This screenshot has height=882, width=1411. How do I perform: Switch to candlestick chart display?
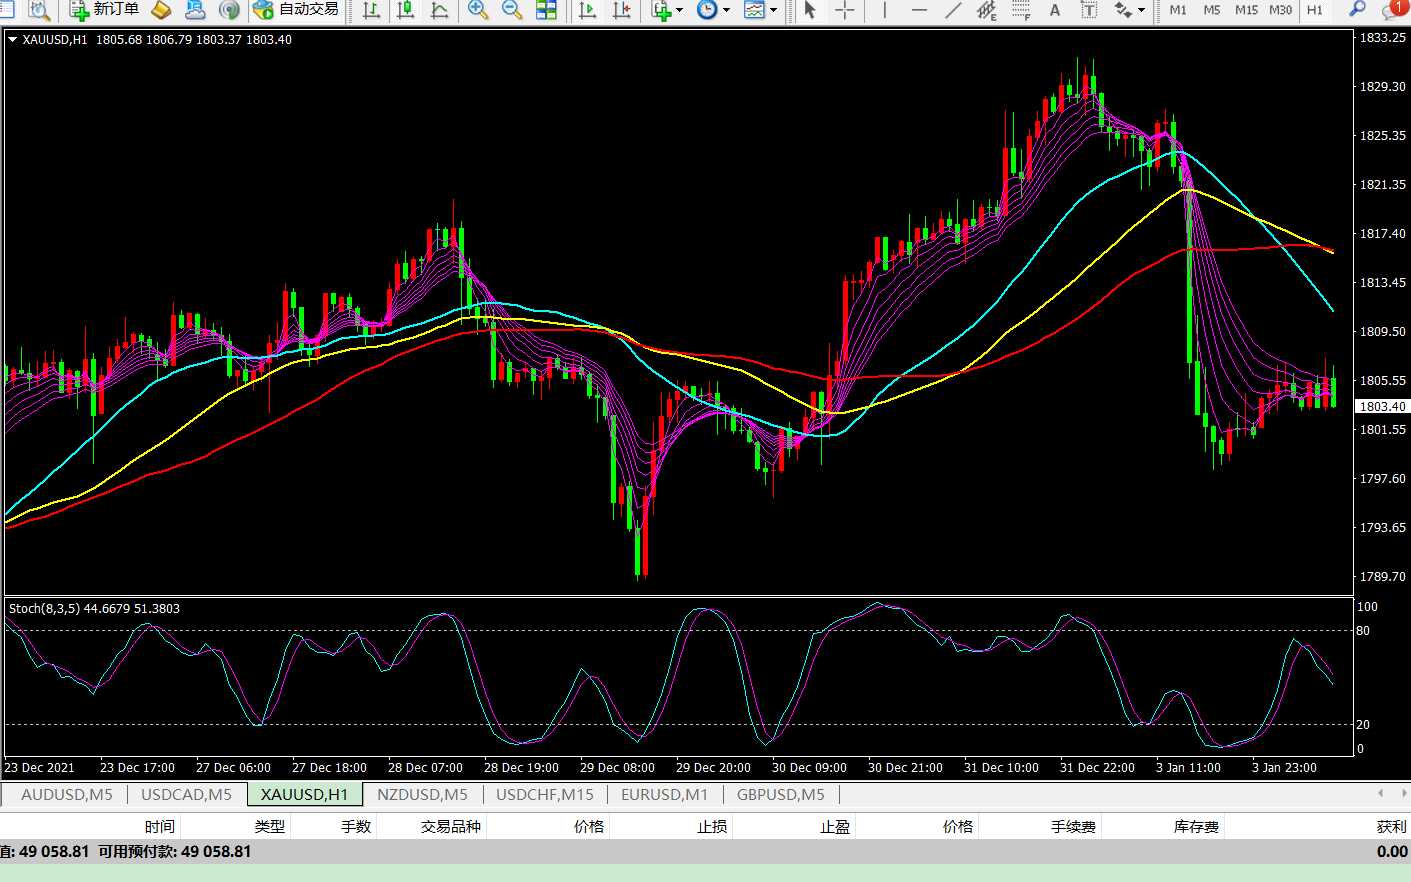405,10
